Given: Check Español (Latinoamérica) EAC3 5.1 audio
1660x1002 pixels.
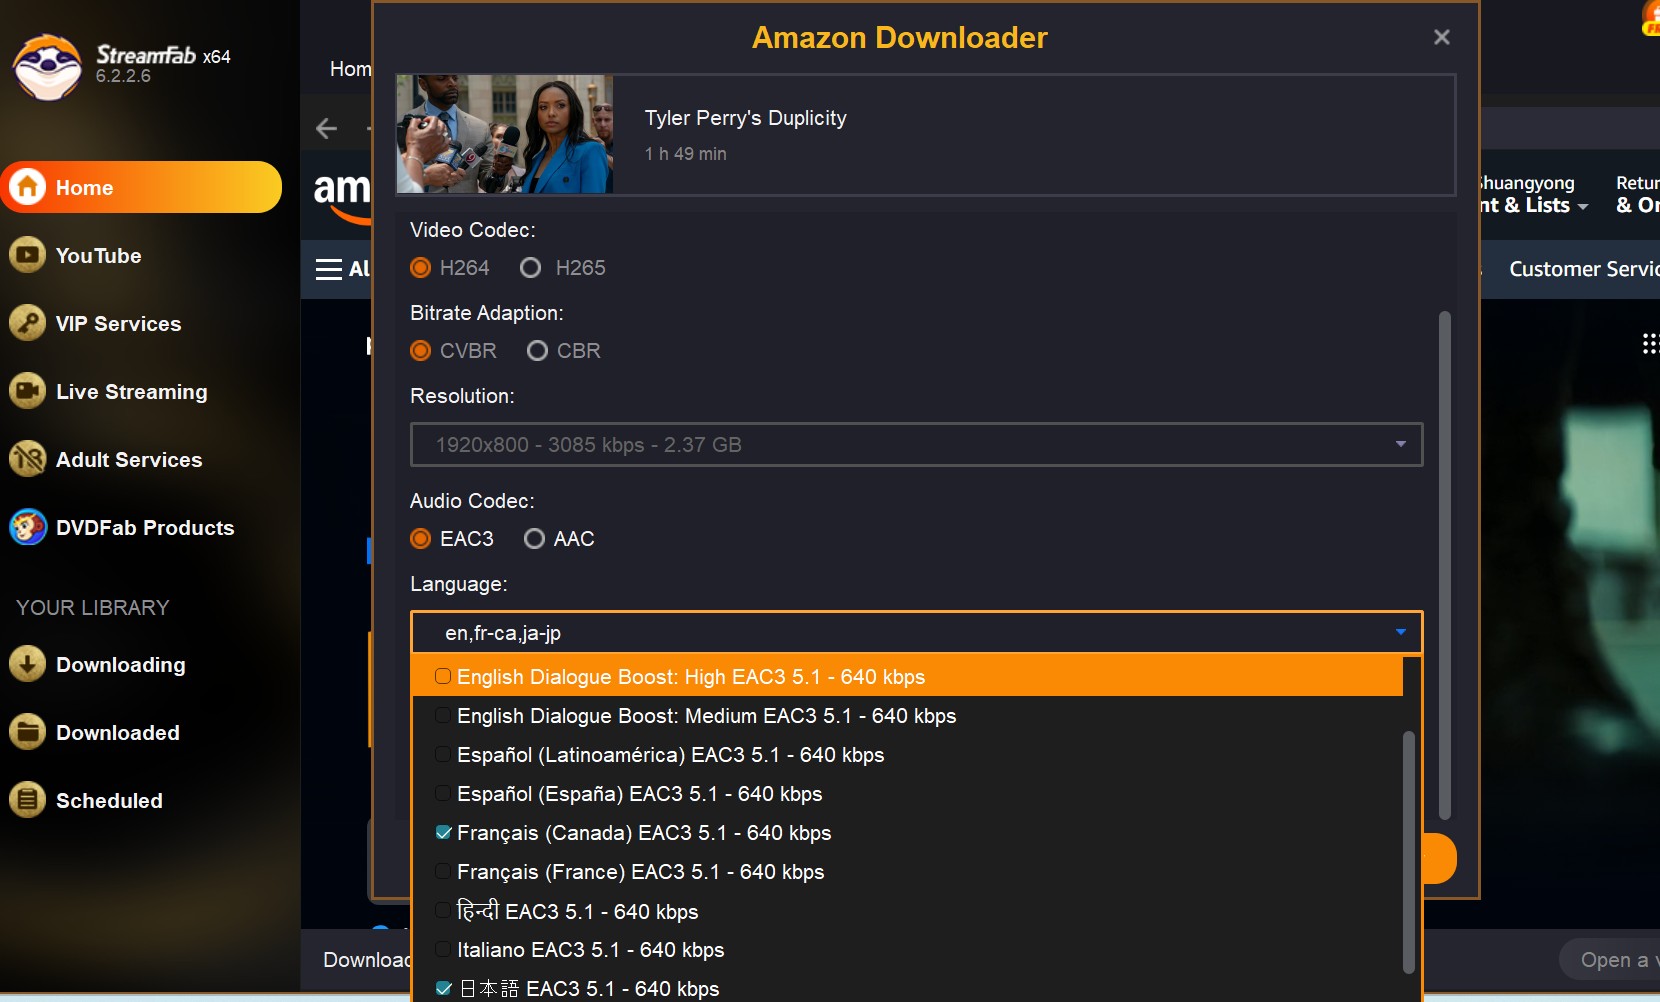Looking at the screenshot, I should tap(443, 755).
